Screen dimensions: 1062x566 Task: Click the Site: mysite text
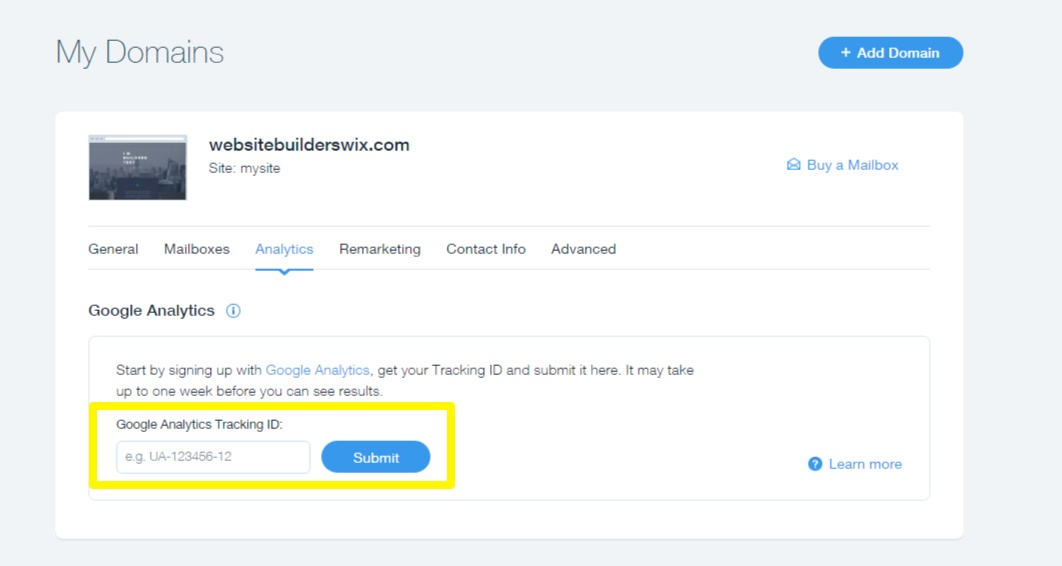[x=245, y=169]
